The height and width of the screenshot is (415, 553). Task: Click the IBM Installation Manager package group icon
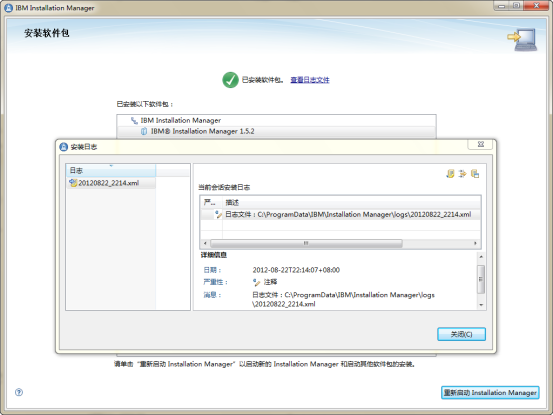pyautogui.click(x=134, y=121)
